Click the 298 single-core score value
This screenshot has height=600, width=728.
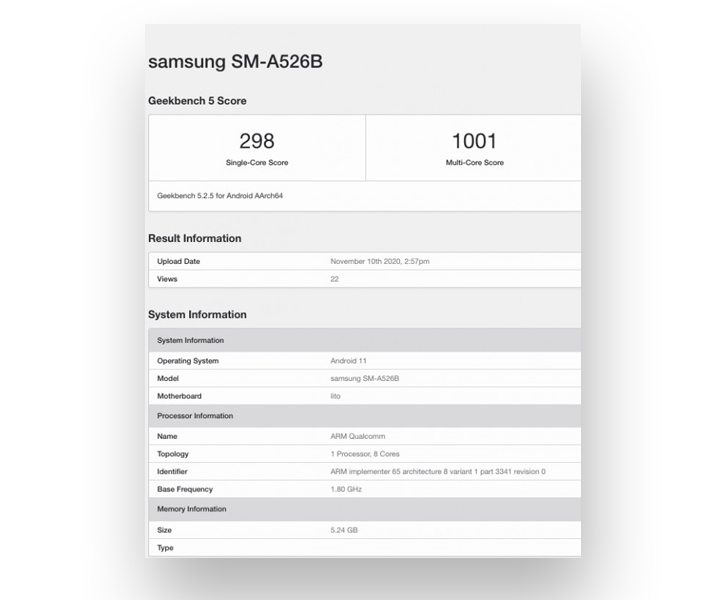pyautogui.click(x=257, y=141)
